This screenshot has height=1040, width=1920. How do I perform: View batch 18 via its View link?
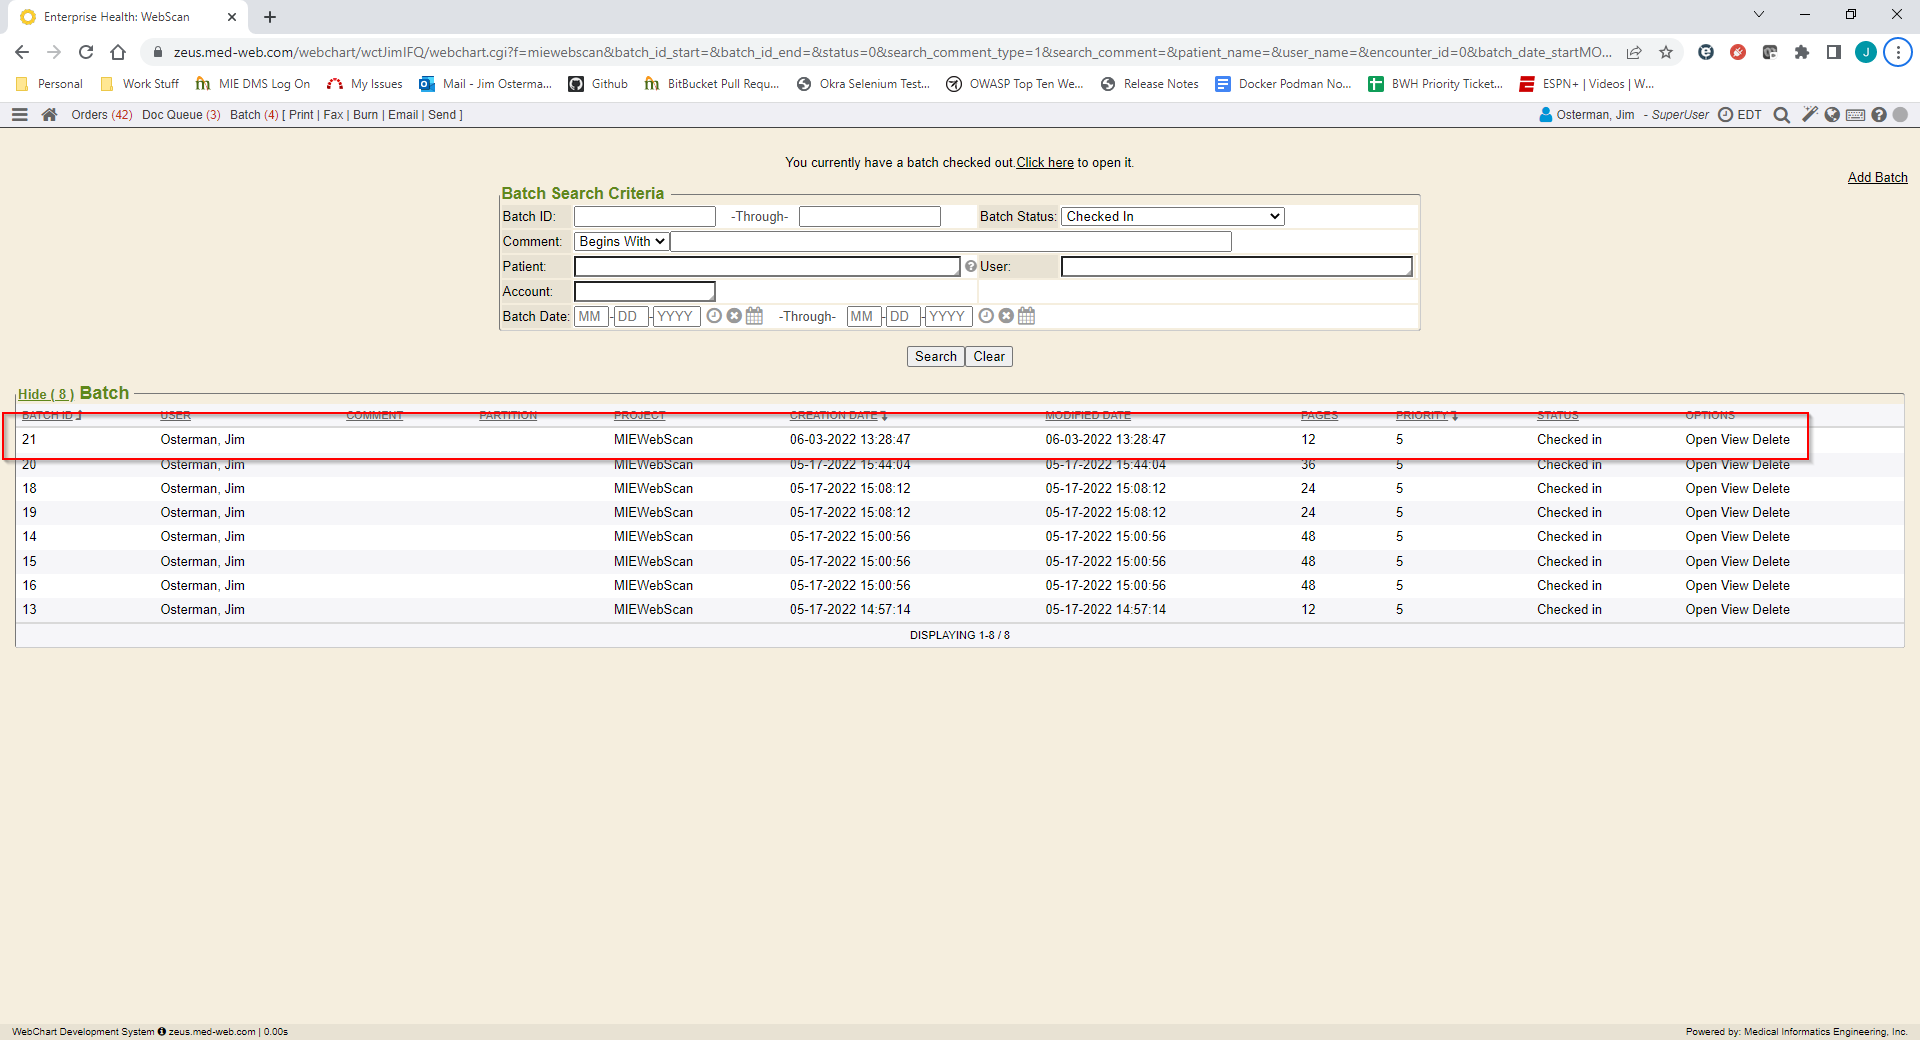(x=1735, y=489)
